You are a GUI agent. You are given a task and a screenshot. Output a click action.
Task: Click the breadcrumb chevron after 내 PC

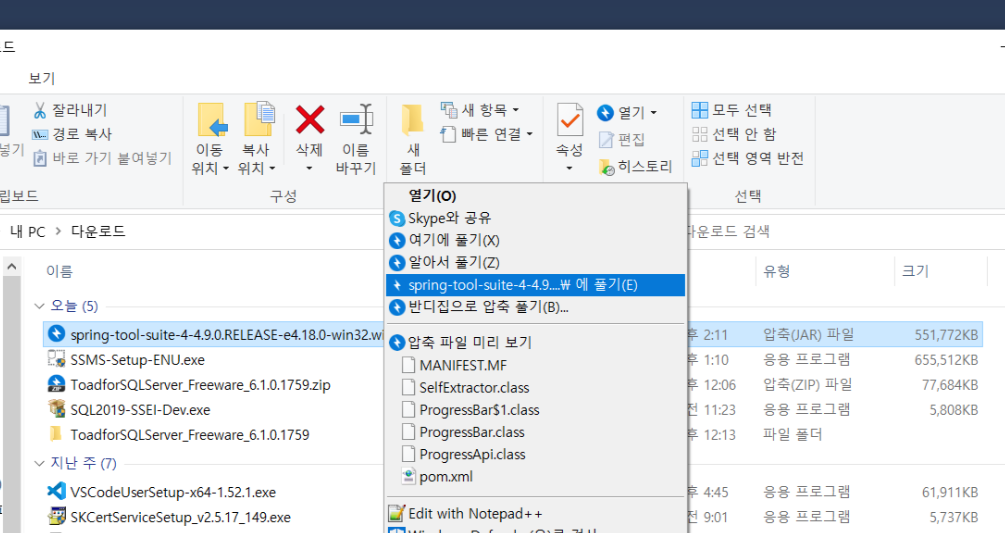pos(58,231)
